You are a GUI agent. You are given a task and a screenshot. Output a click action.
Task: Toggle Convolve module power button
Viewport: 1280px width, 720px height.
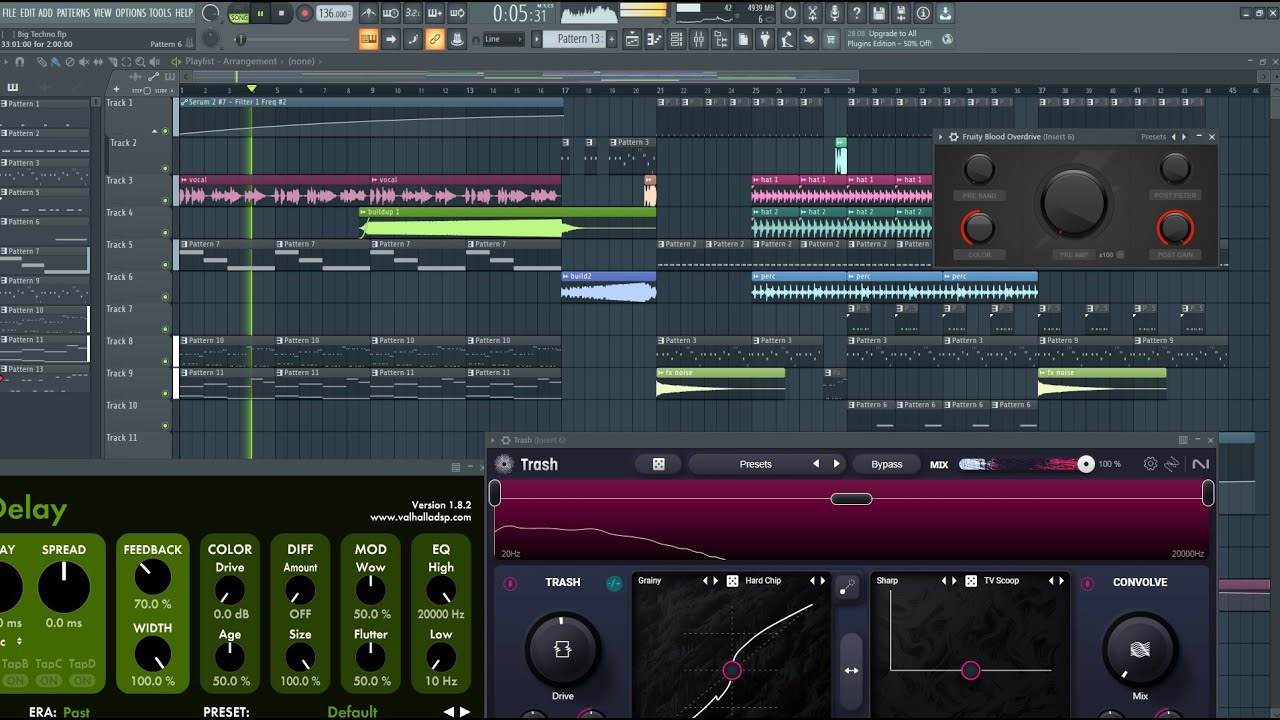point(1088,583)
